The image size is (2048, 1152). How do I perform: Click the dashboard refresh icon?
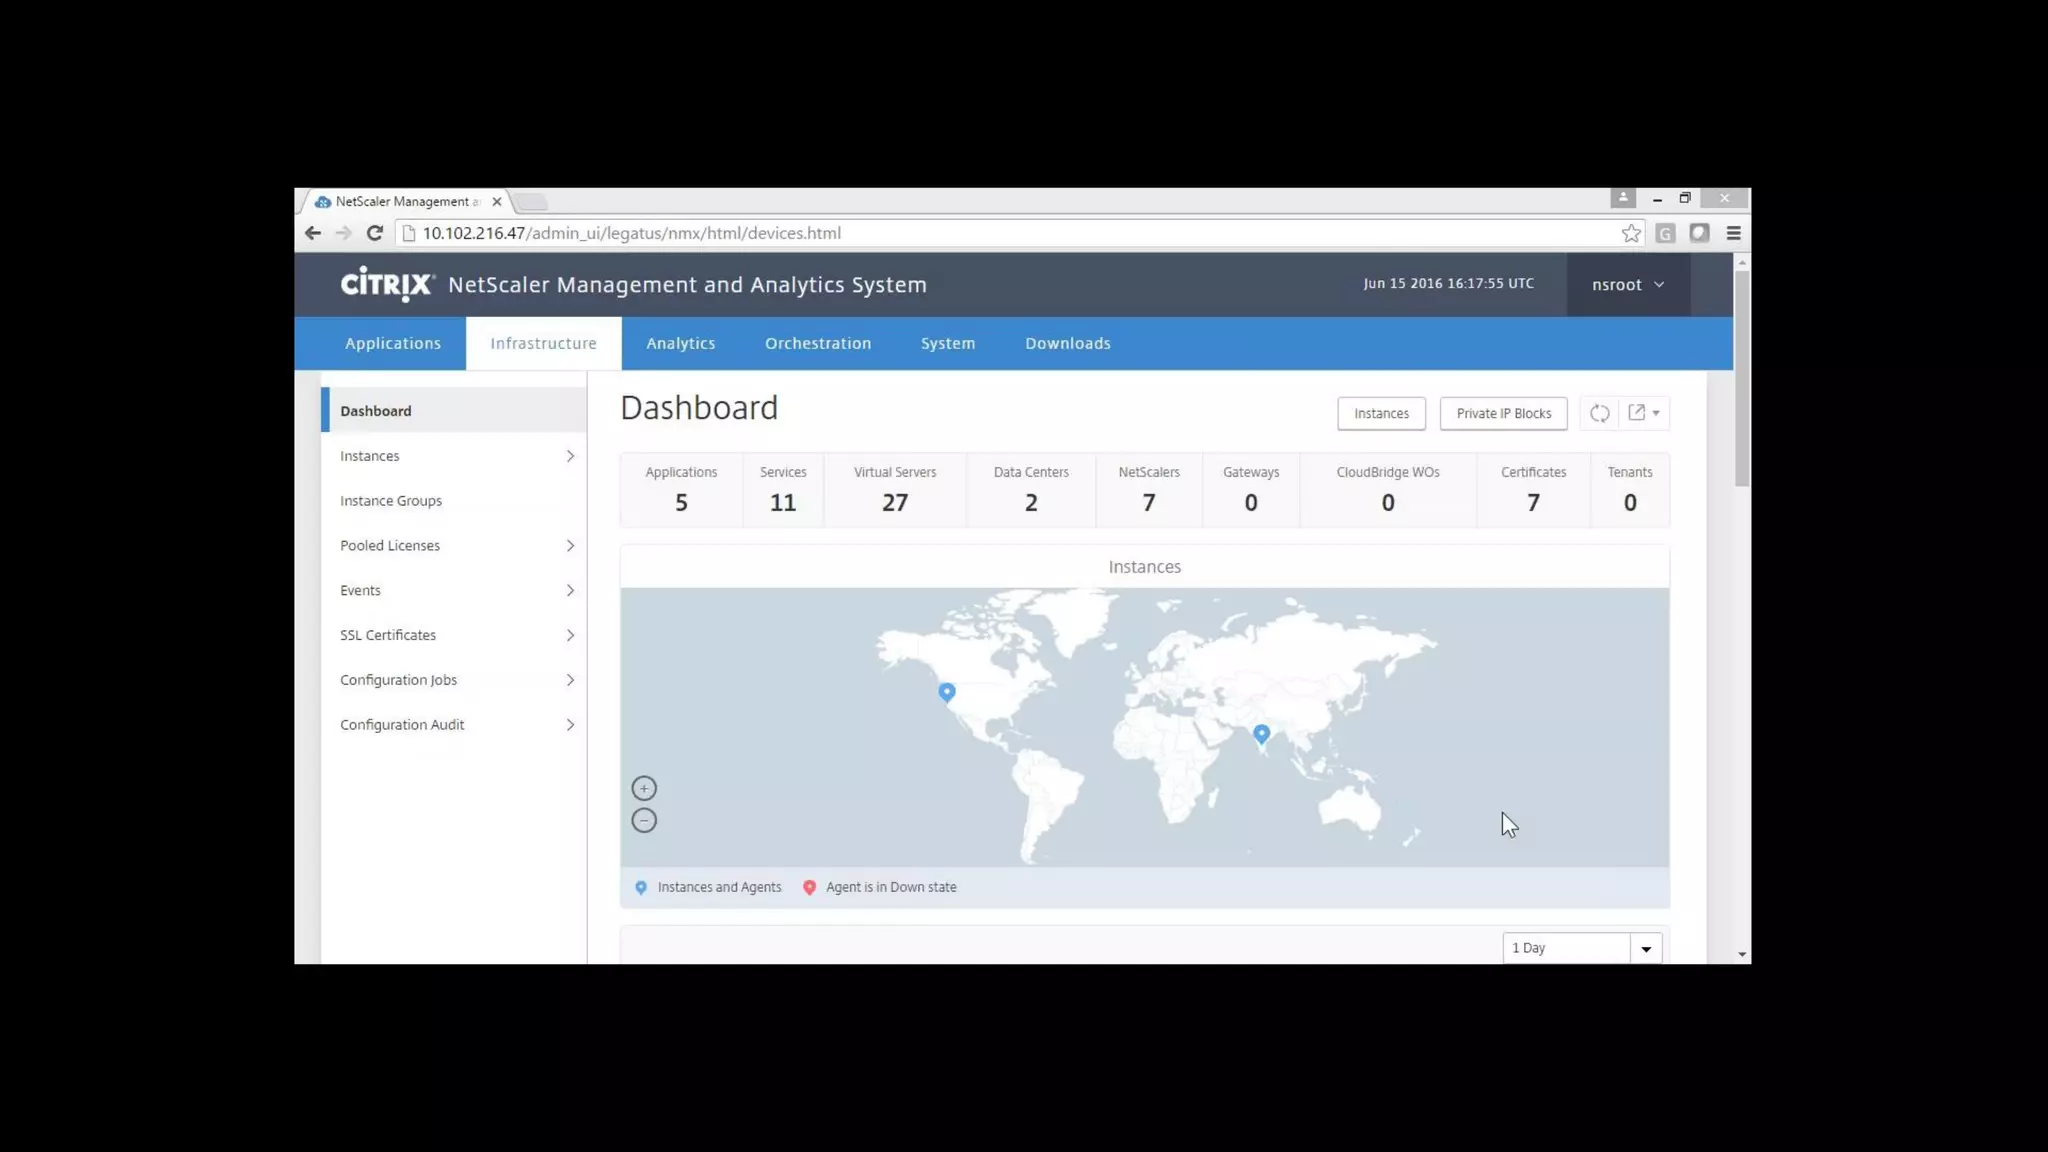click(1599, 413)
